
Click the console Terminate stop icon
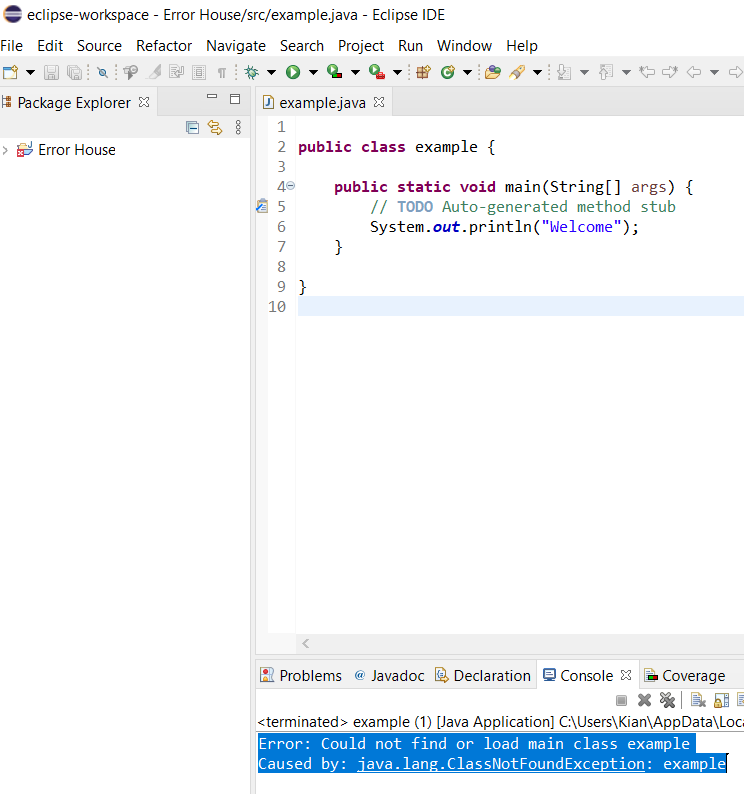(x=621, y=700)
